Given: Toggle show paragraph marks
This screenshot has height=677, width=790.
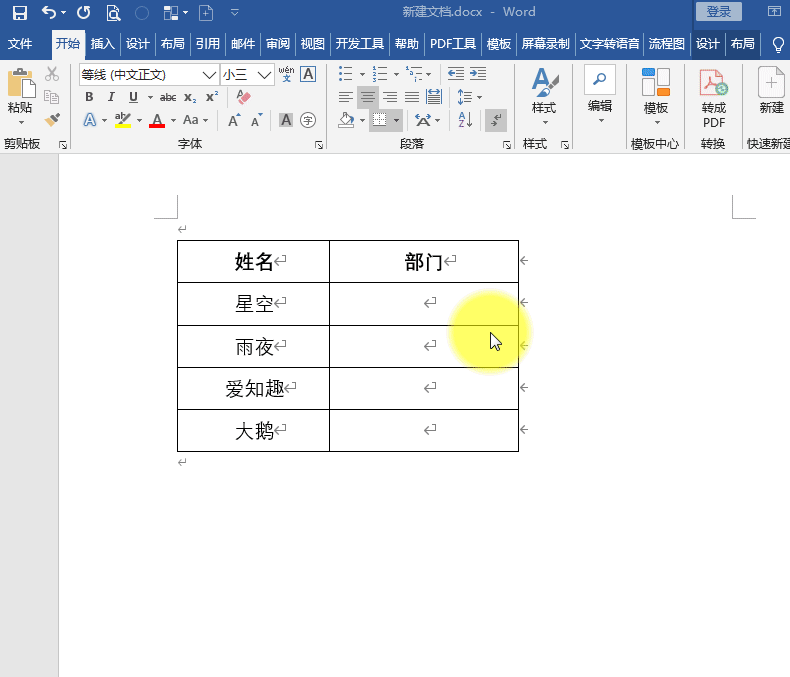Looking at the screenshot, I should pyautogui.click(x=496, y=120).
